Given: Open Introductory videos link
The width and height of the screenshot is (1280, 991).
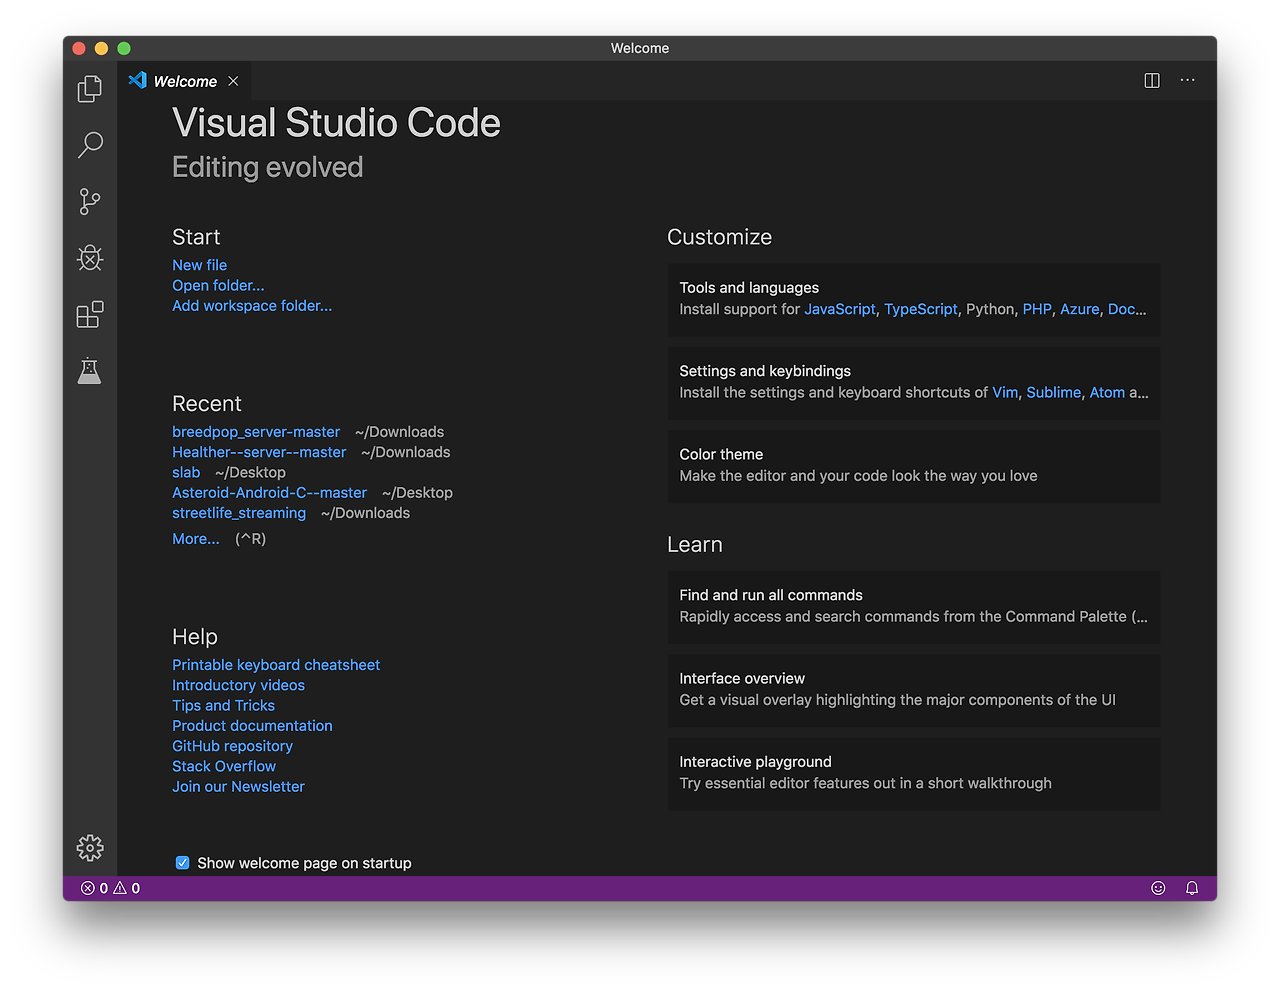Looking at the screenshot, I should 238,685.
